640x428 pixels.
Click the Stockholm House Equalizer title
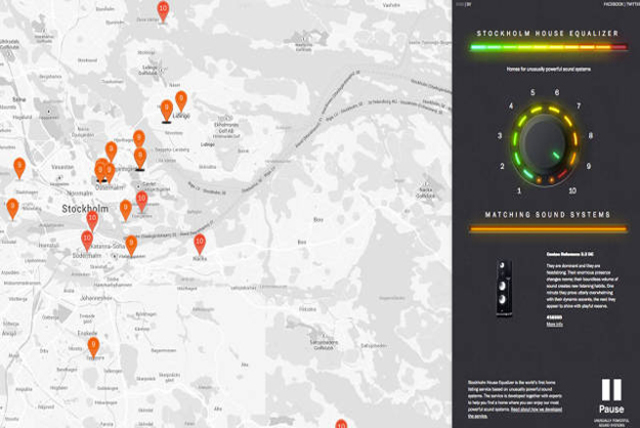tap(548, 33)
